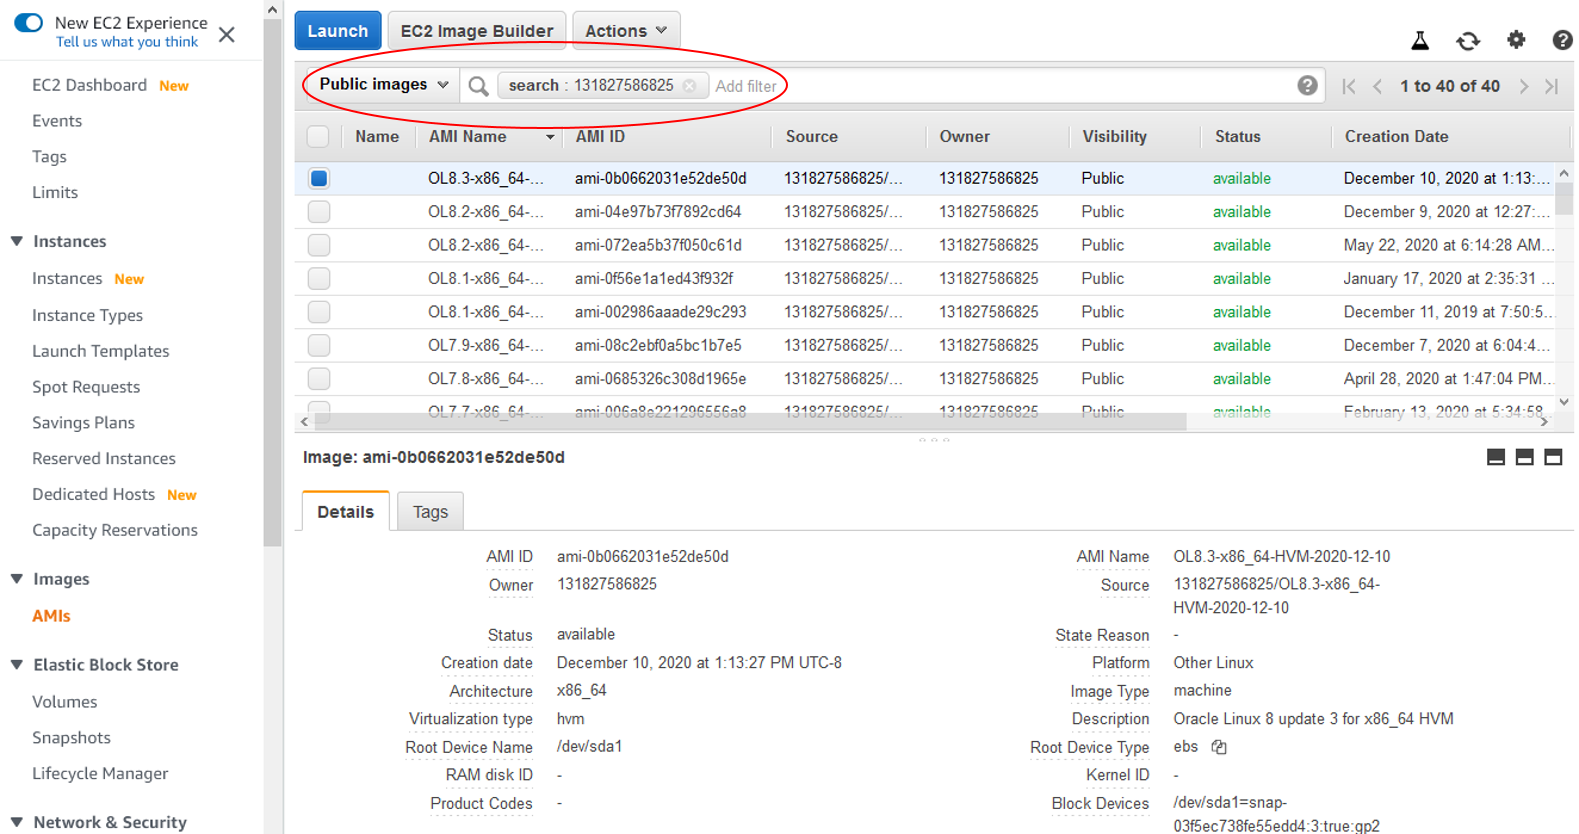Image resolution: width=1579 pixels, height=834 pixels.
Task: Click the Launch button
Action: coord(338,31)
